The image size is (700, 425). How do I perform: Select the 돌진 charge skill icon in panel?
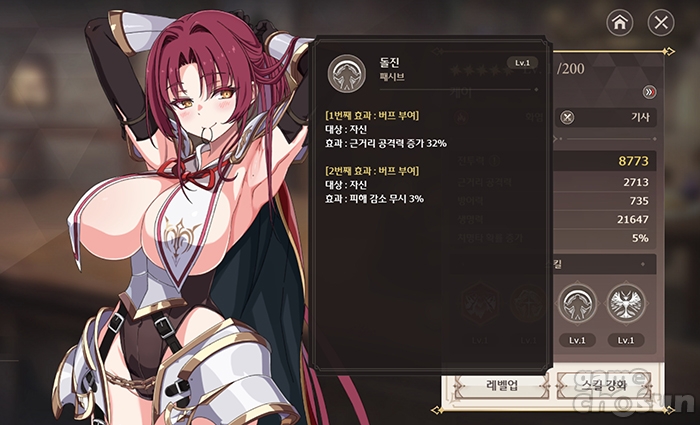[577, 304]
